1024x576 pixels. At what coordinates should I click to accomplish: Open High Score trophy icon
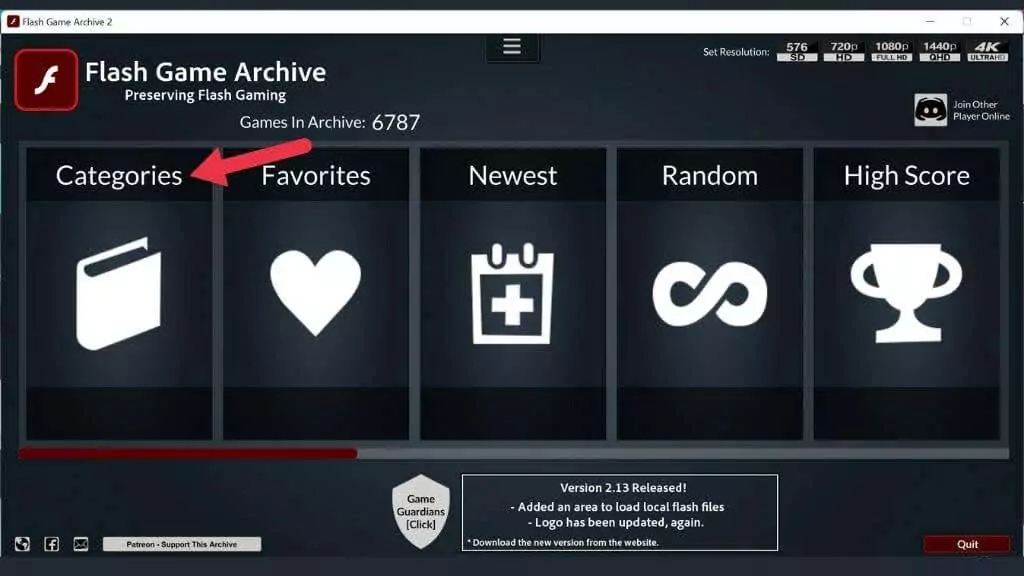point(906,293)
